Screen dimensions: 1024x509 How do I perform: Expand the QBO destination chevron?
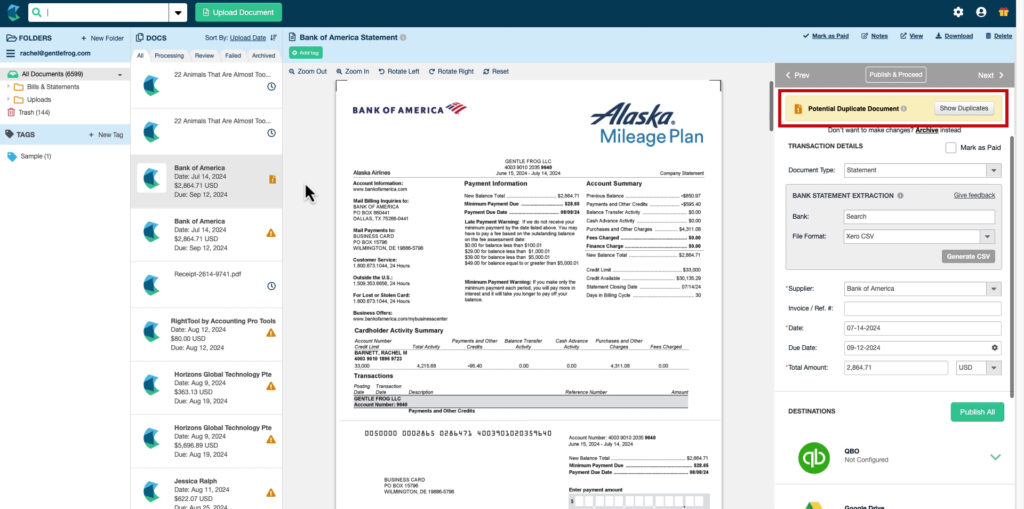(995, 457)
